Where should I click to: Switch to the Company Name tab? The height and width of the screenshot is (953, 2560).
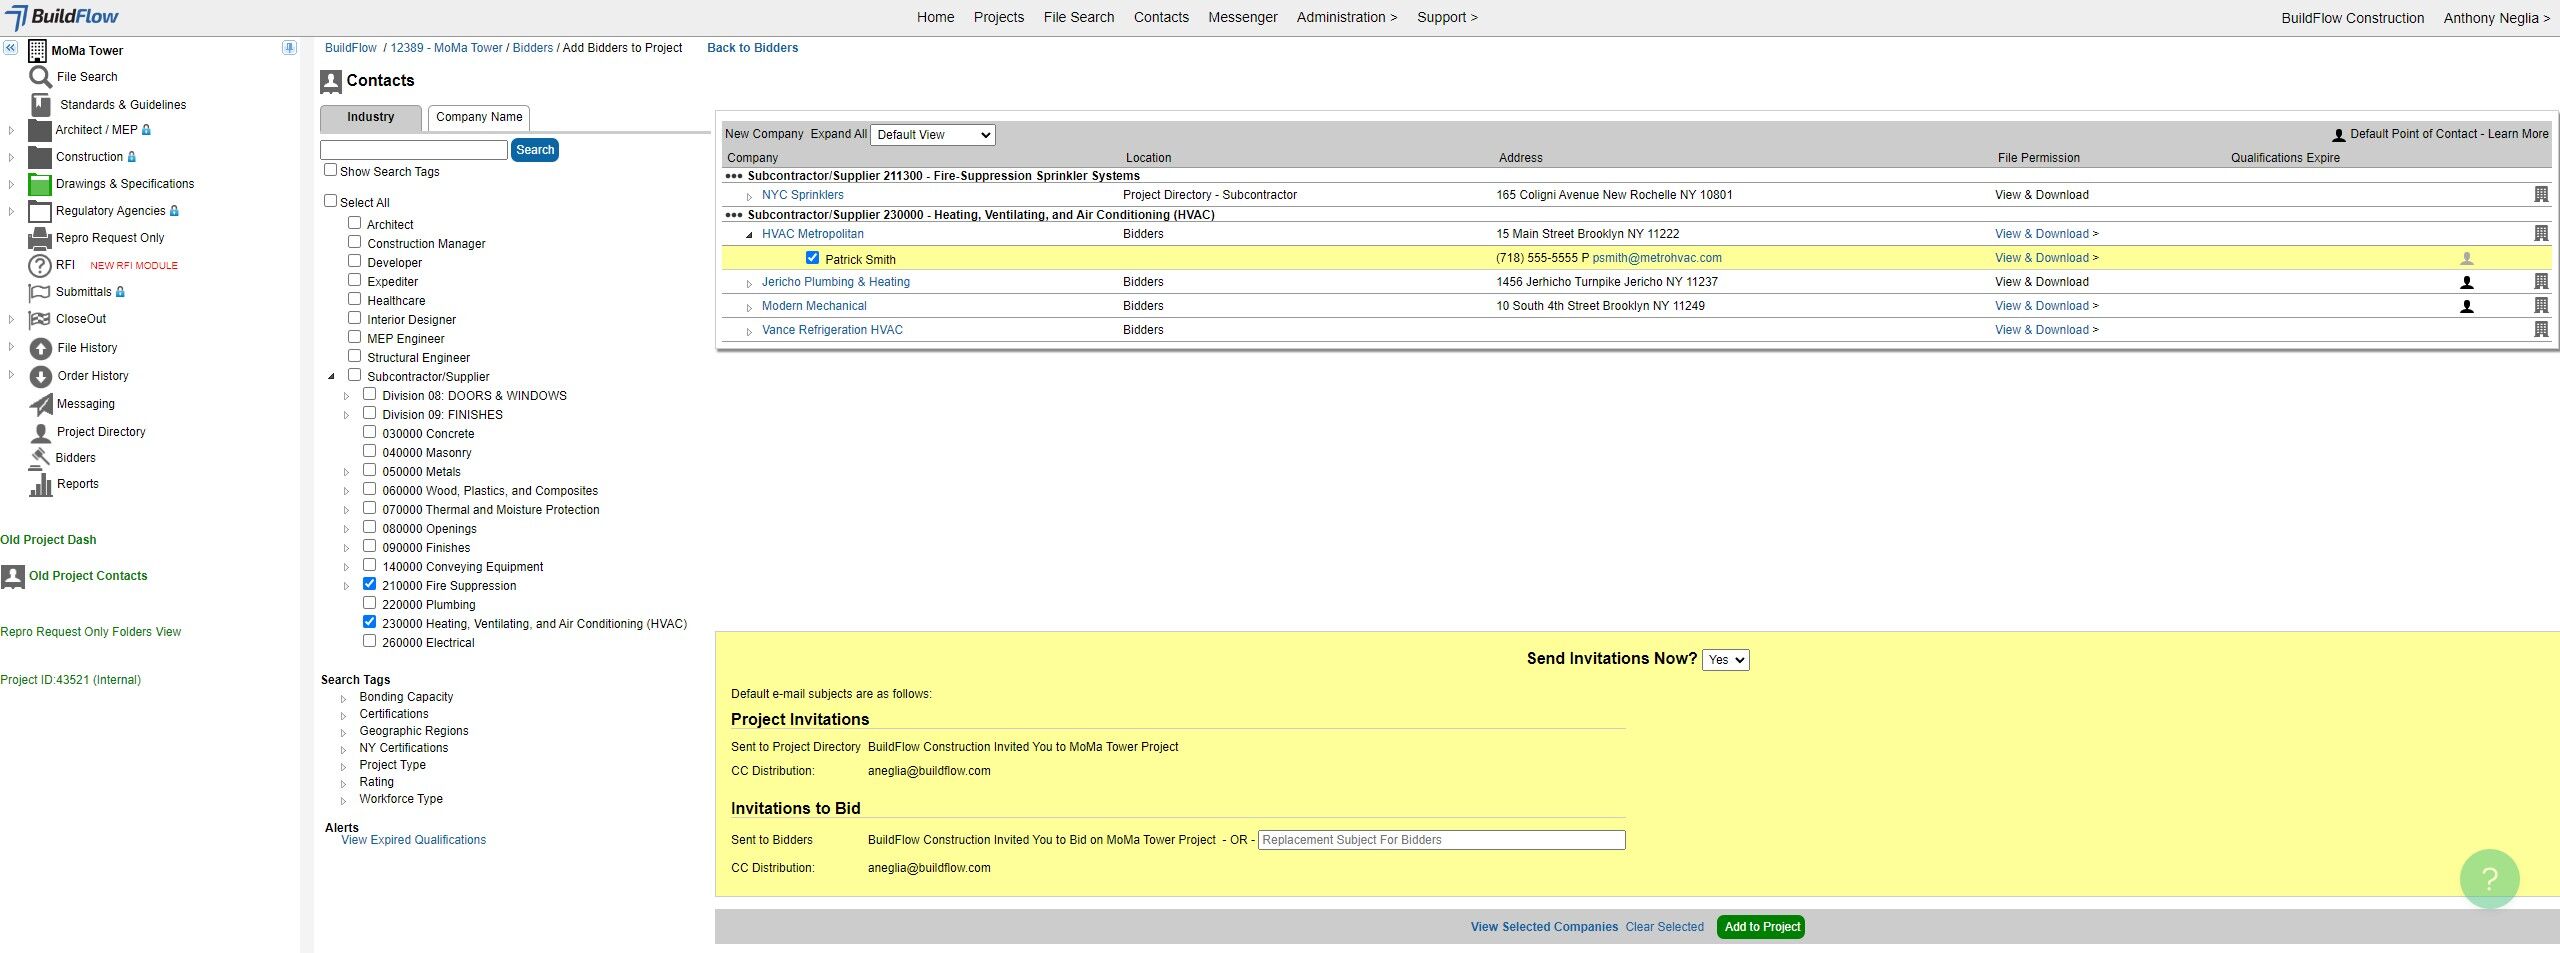(479, 117)
